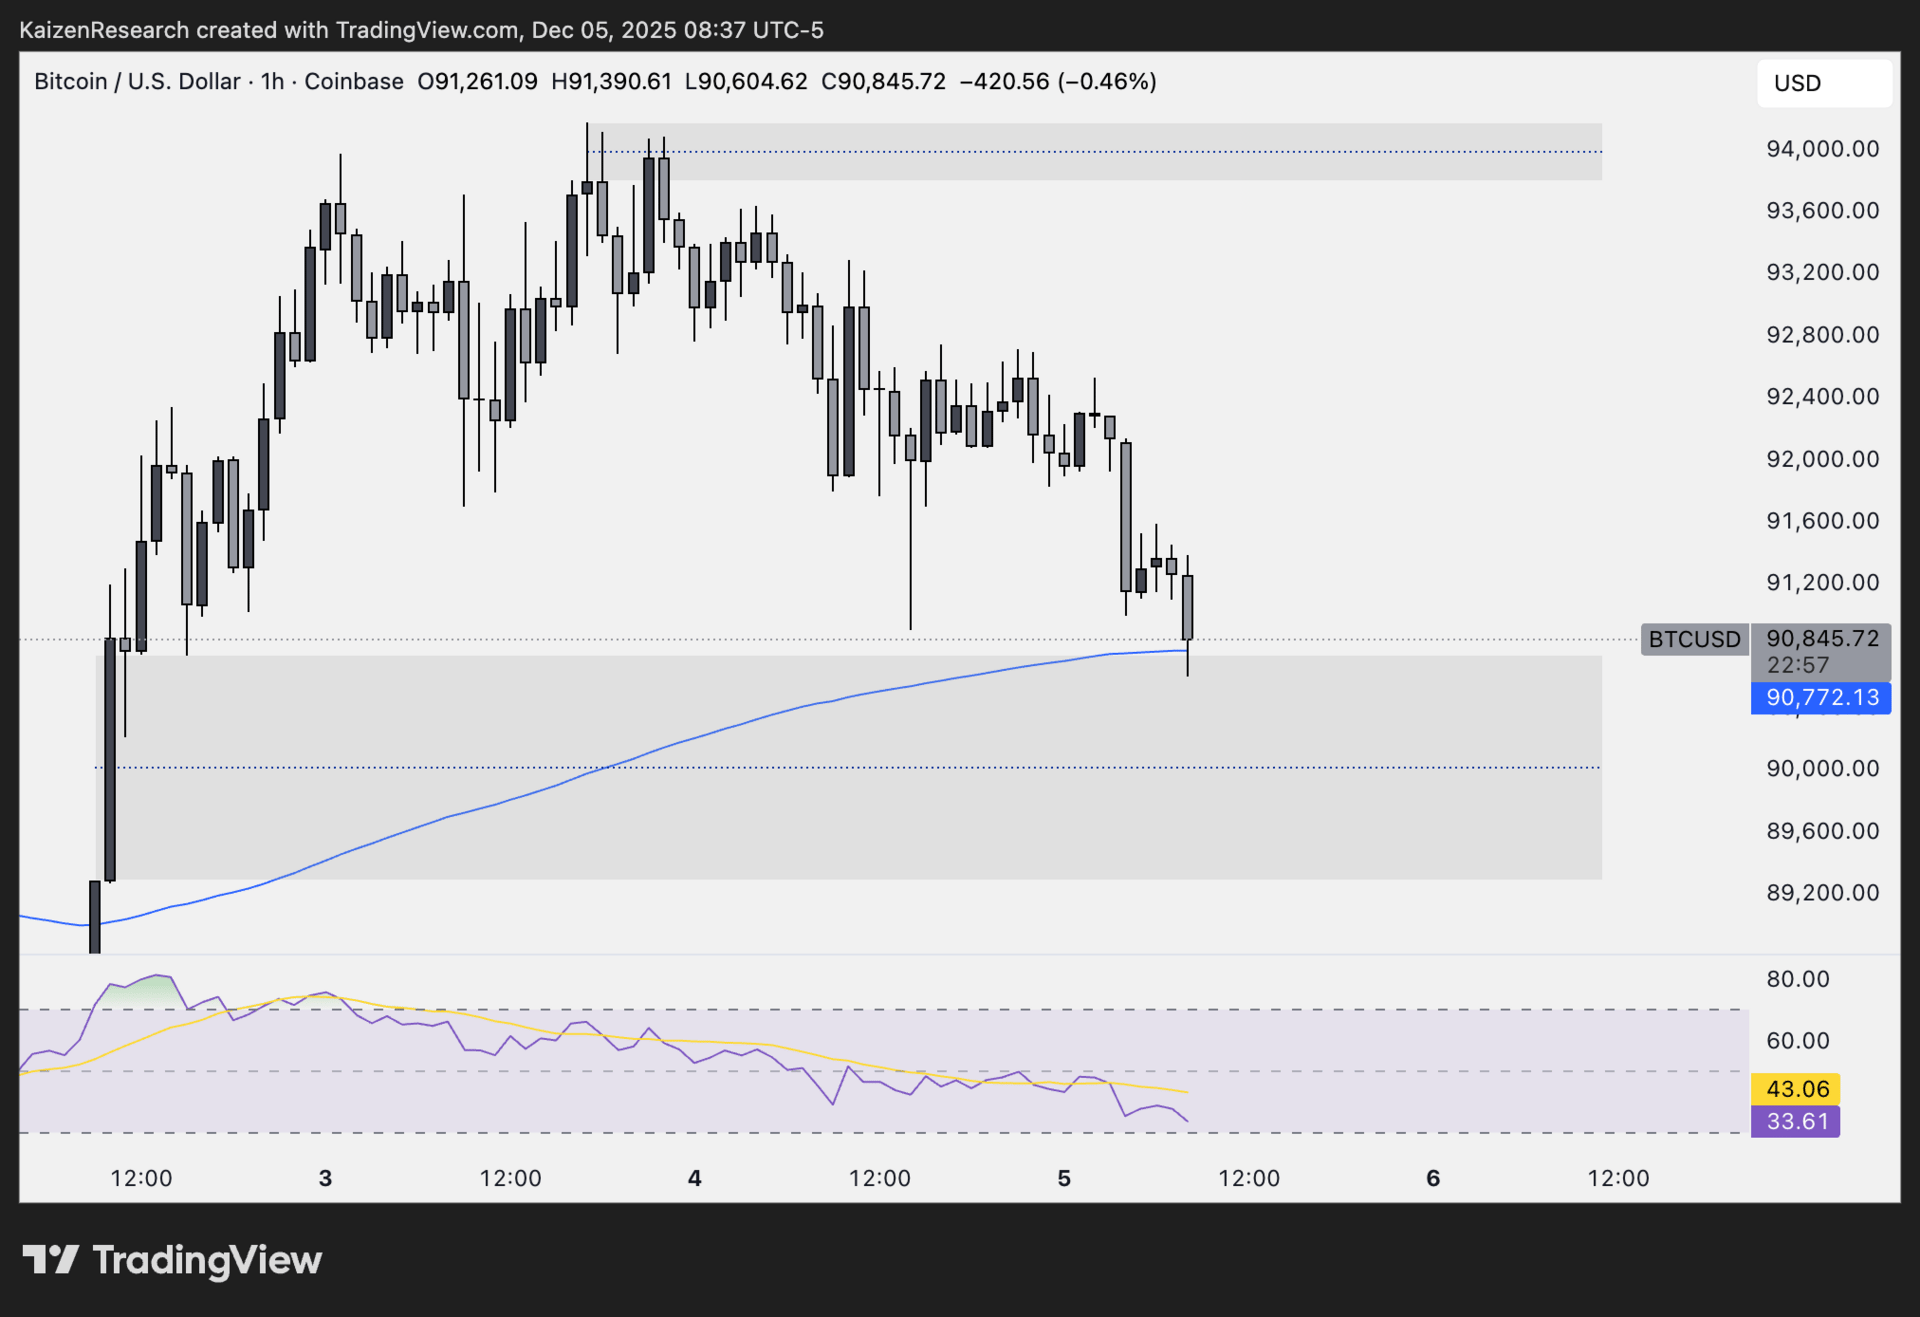Click Coinbase exchange name in header

(x=353, y=81)
